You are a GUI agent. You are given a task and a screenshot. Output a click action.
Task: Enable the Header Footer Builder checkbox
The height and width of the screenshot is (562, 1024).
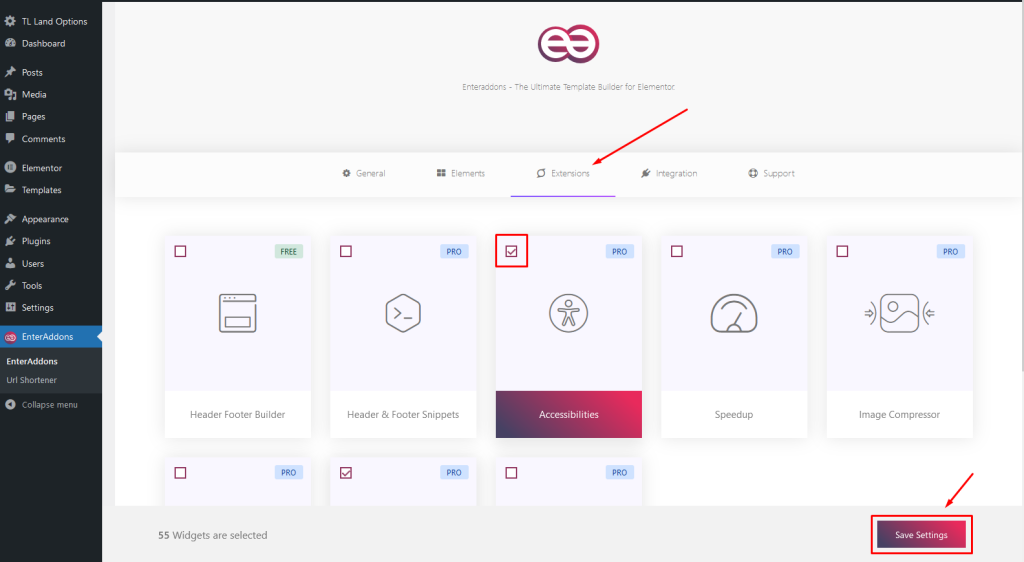180,251
